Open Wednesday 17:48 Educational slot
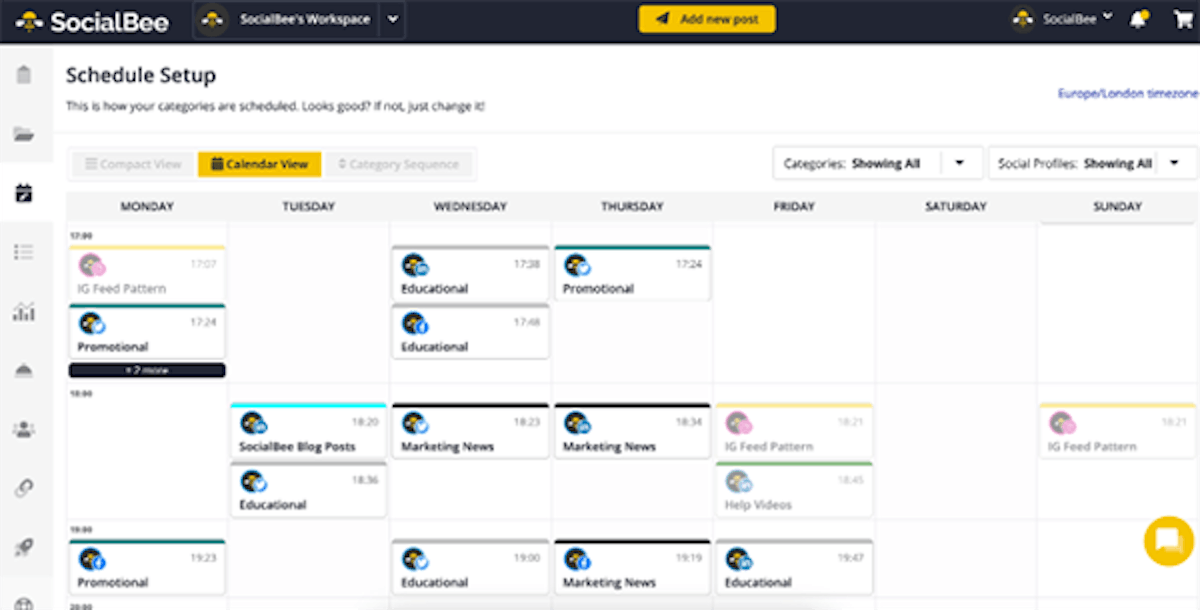The image size is (1200, 610). pyautogui.click(x=470, y=331)
